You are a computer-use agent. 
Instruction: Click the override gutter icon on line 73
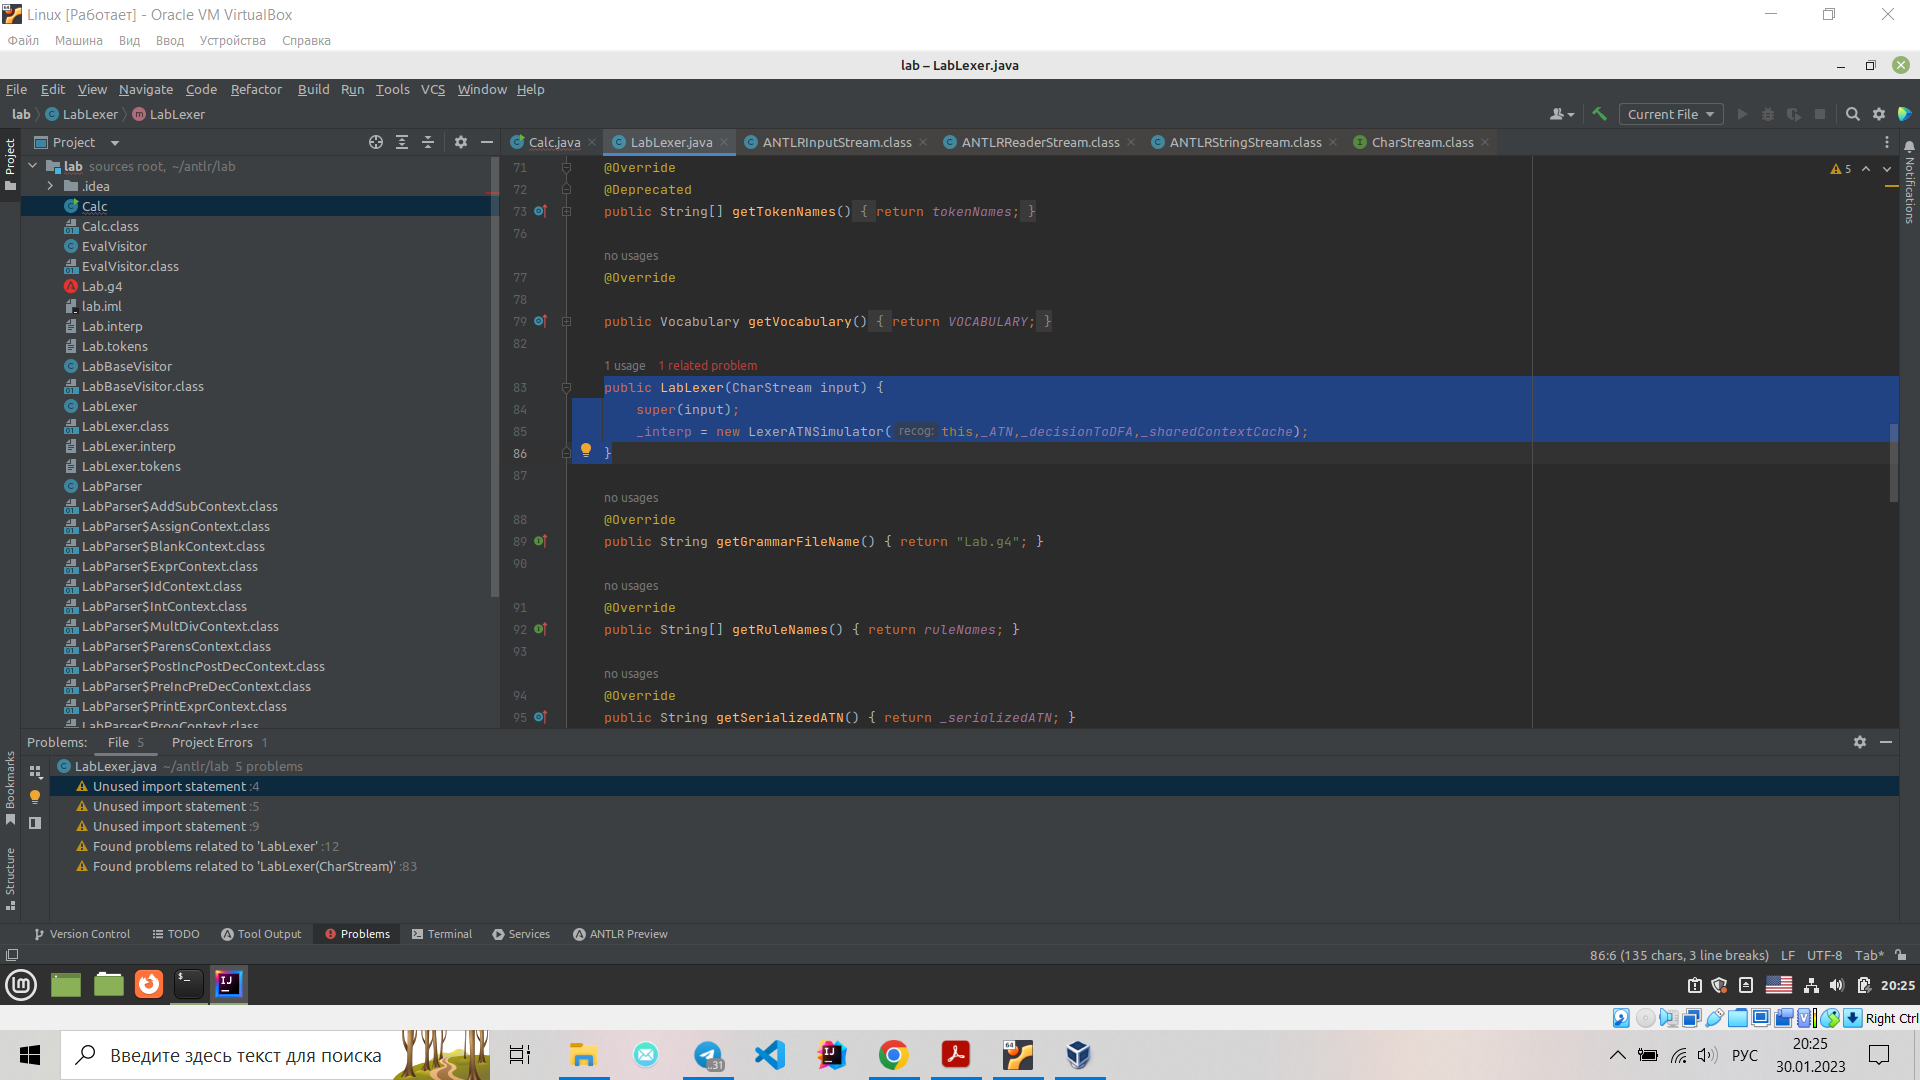(x=540, y=211)
